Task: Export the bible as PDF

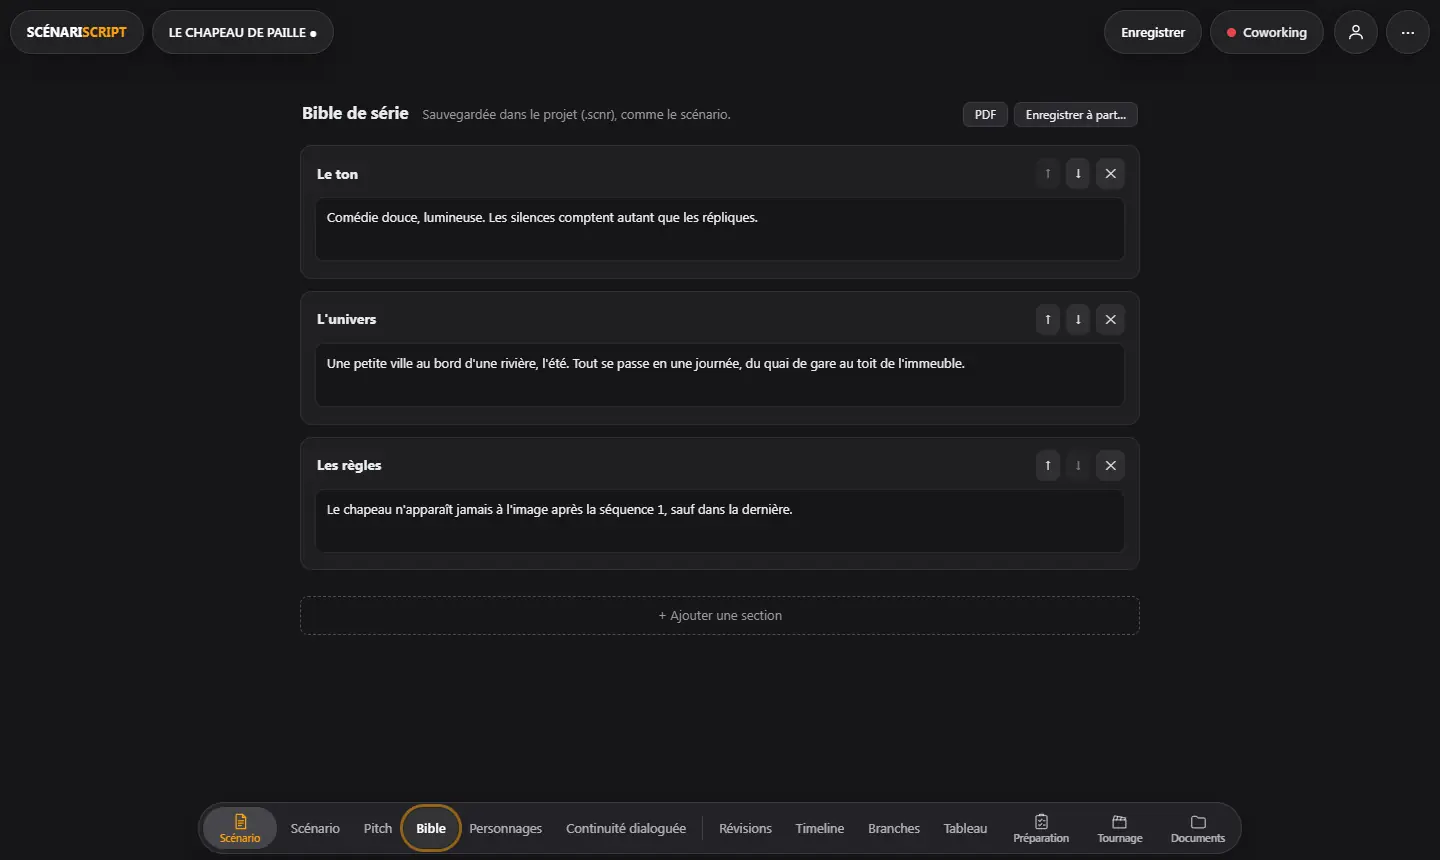Action: tap(985, 115)
